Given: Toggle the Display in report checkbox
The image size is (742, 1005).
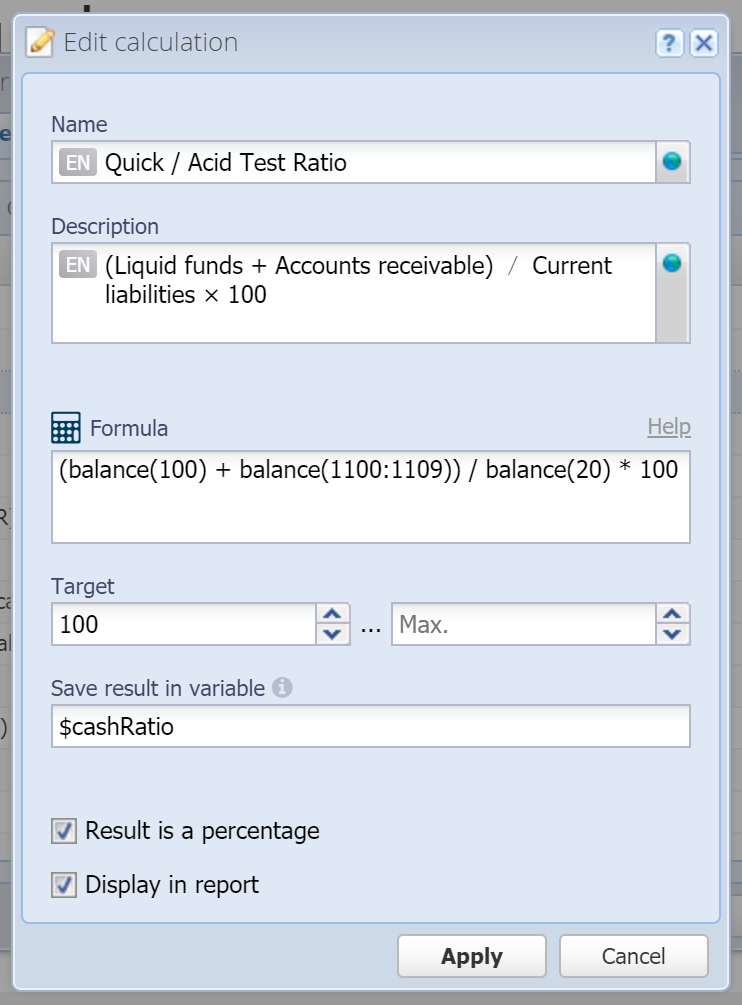Looking at the screenshot, I should point(64,885).
